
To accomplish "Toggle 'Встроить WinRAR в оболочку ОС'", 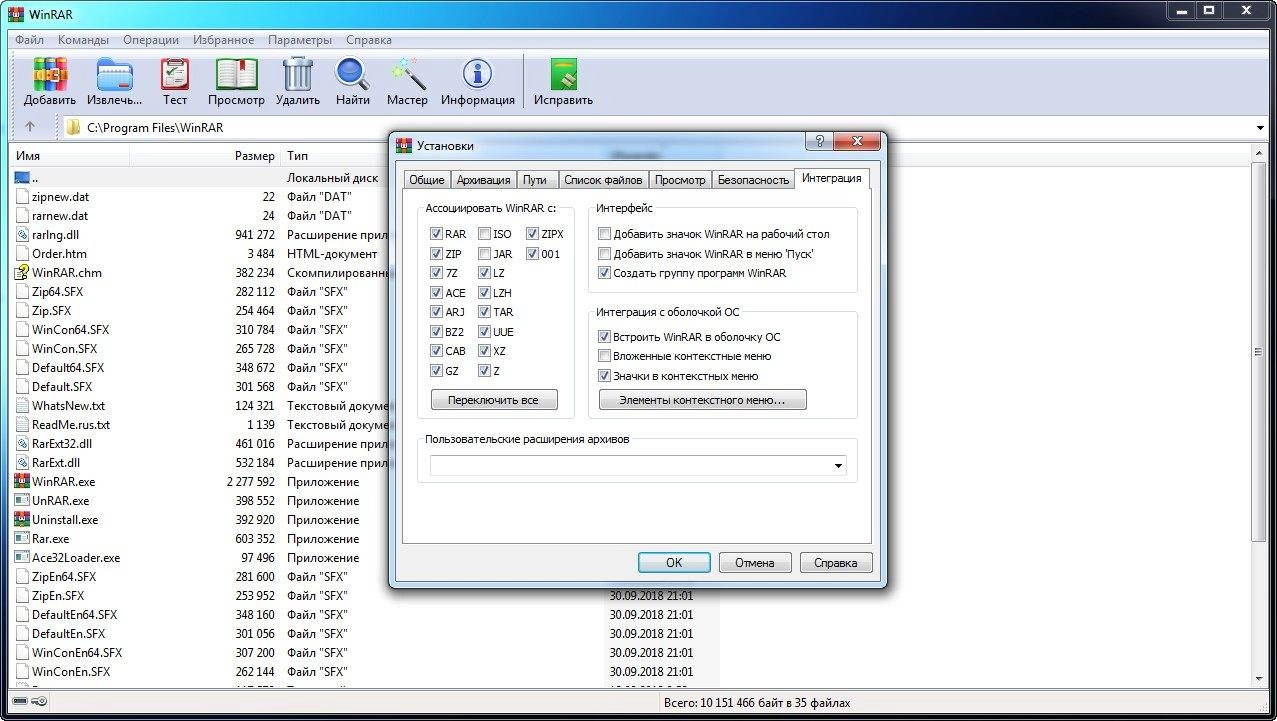I will 604,337.
